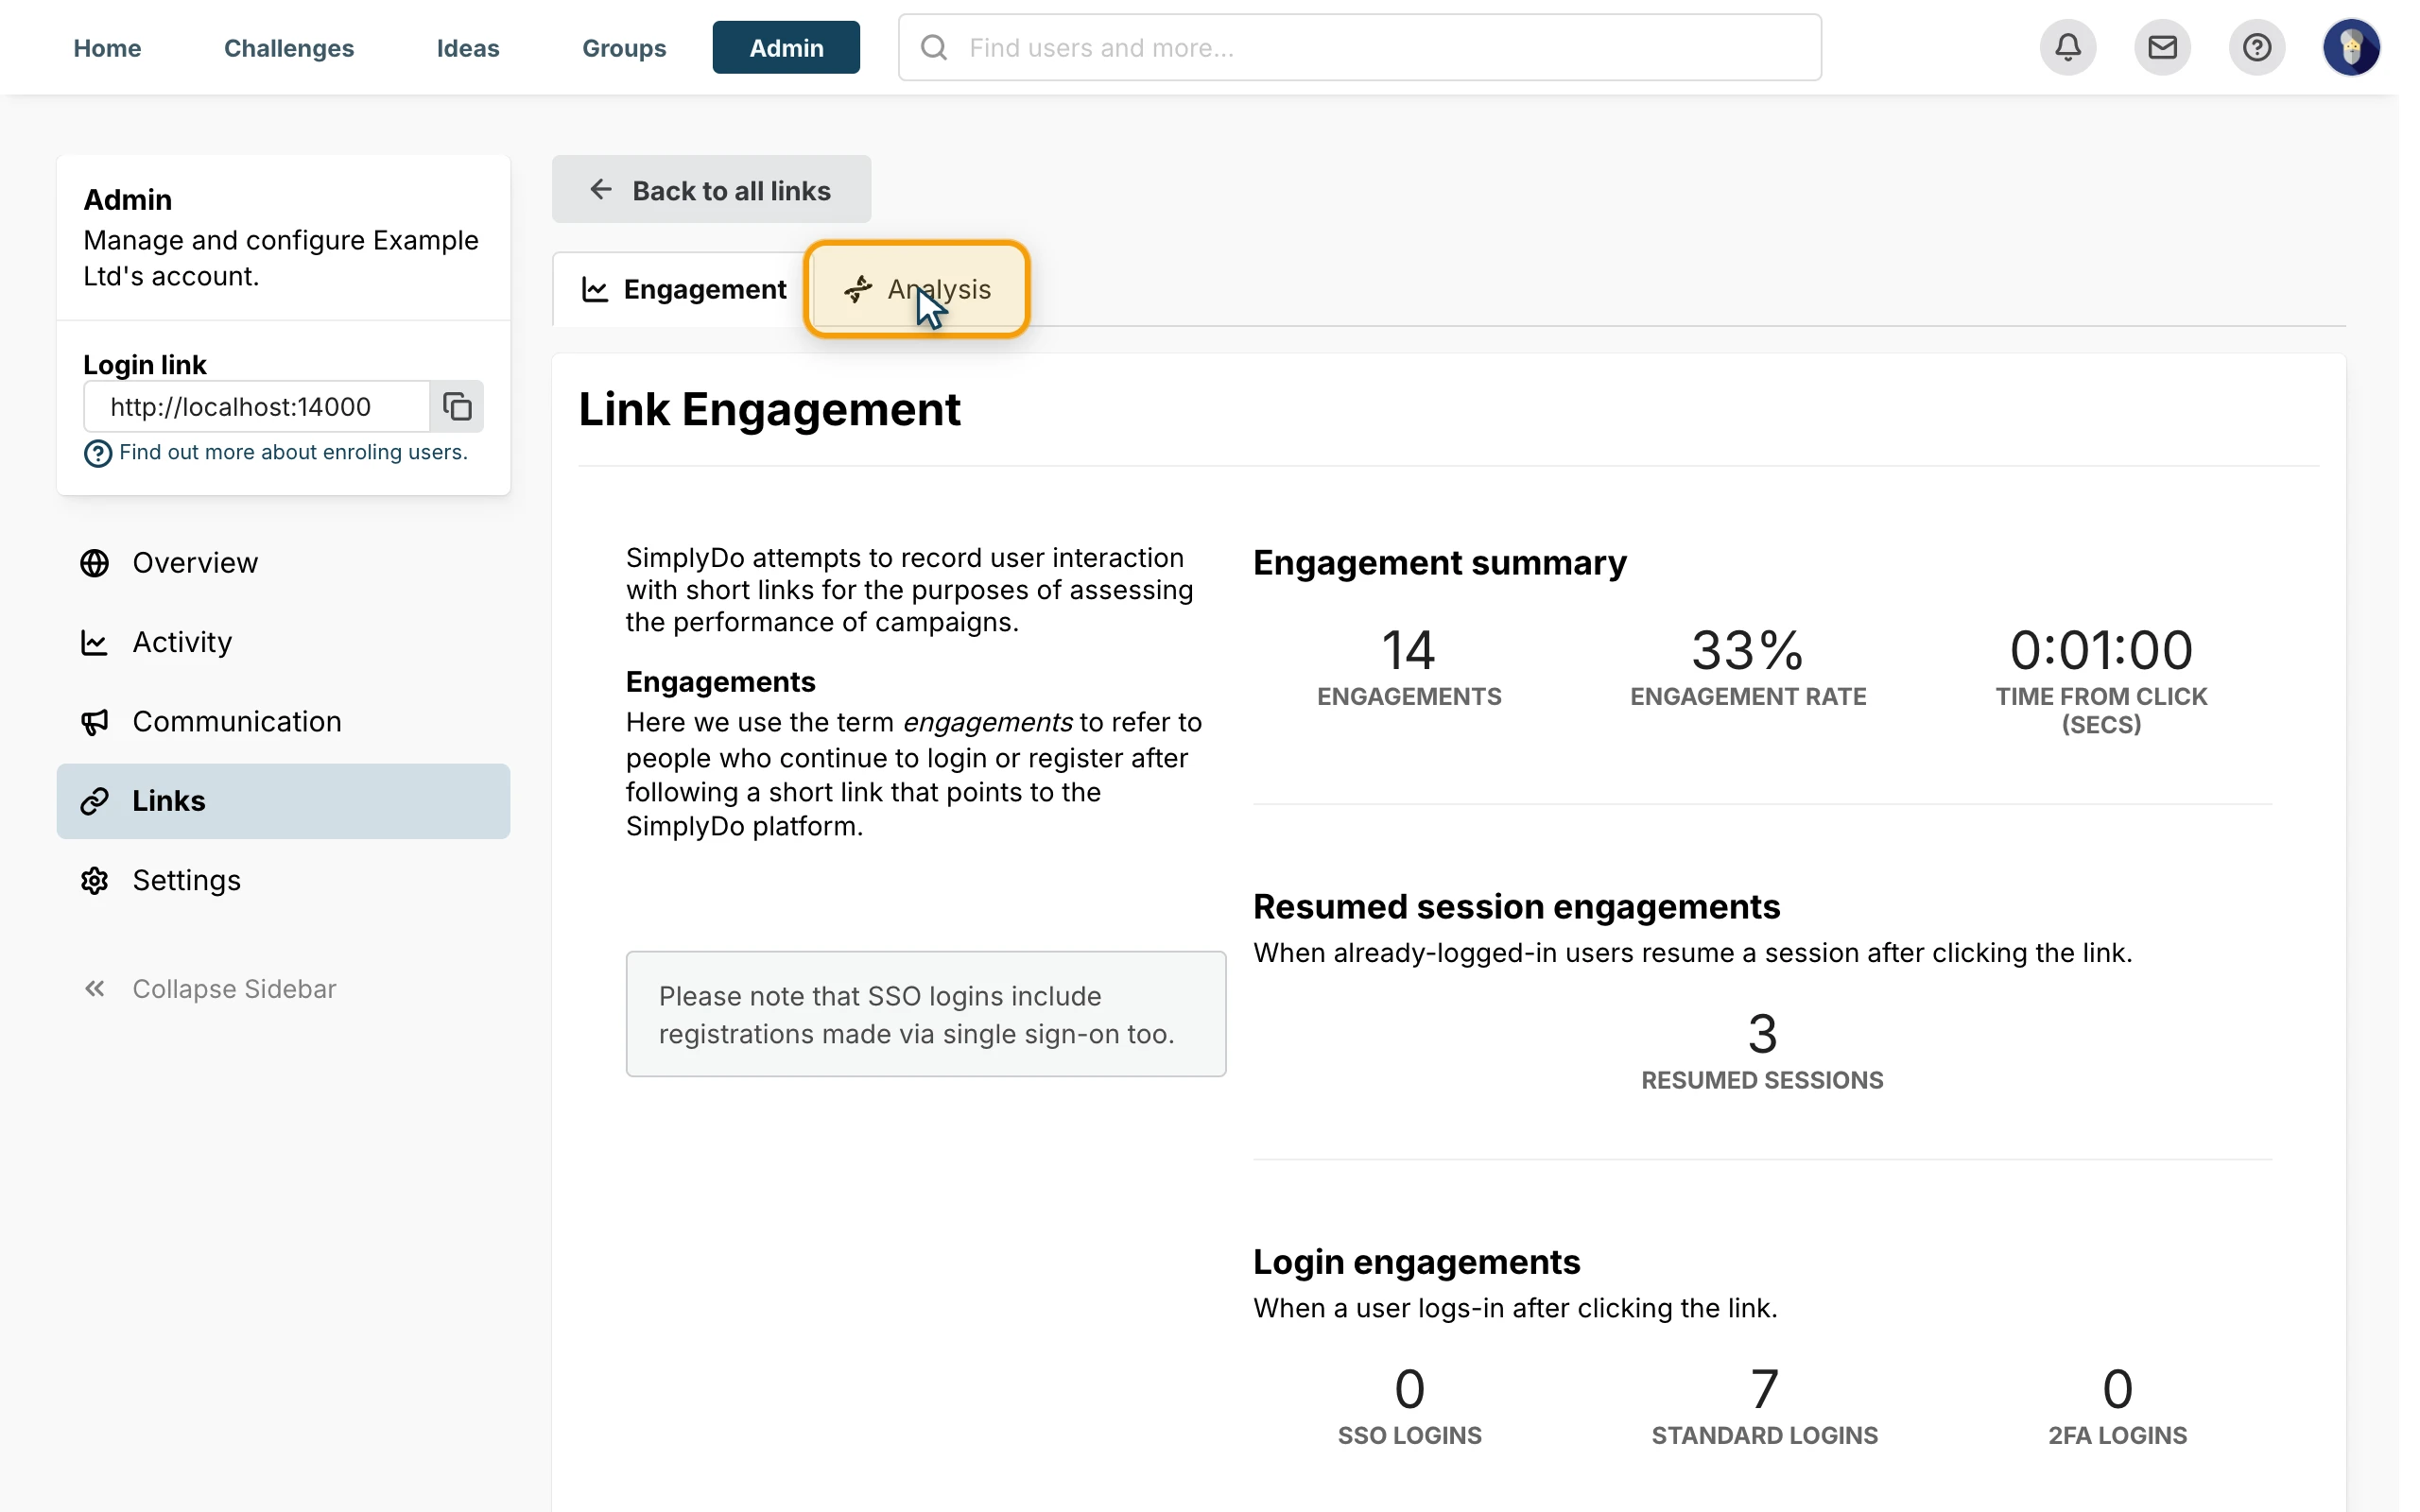Open the Home menu item
Image resolution: width=2420 pixels, height=1512 pixels.
tap(107, 47)
